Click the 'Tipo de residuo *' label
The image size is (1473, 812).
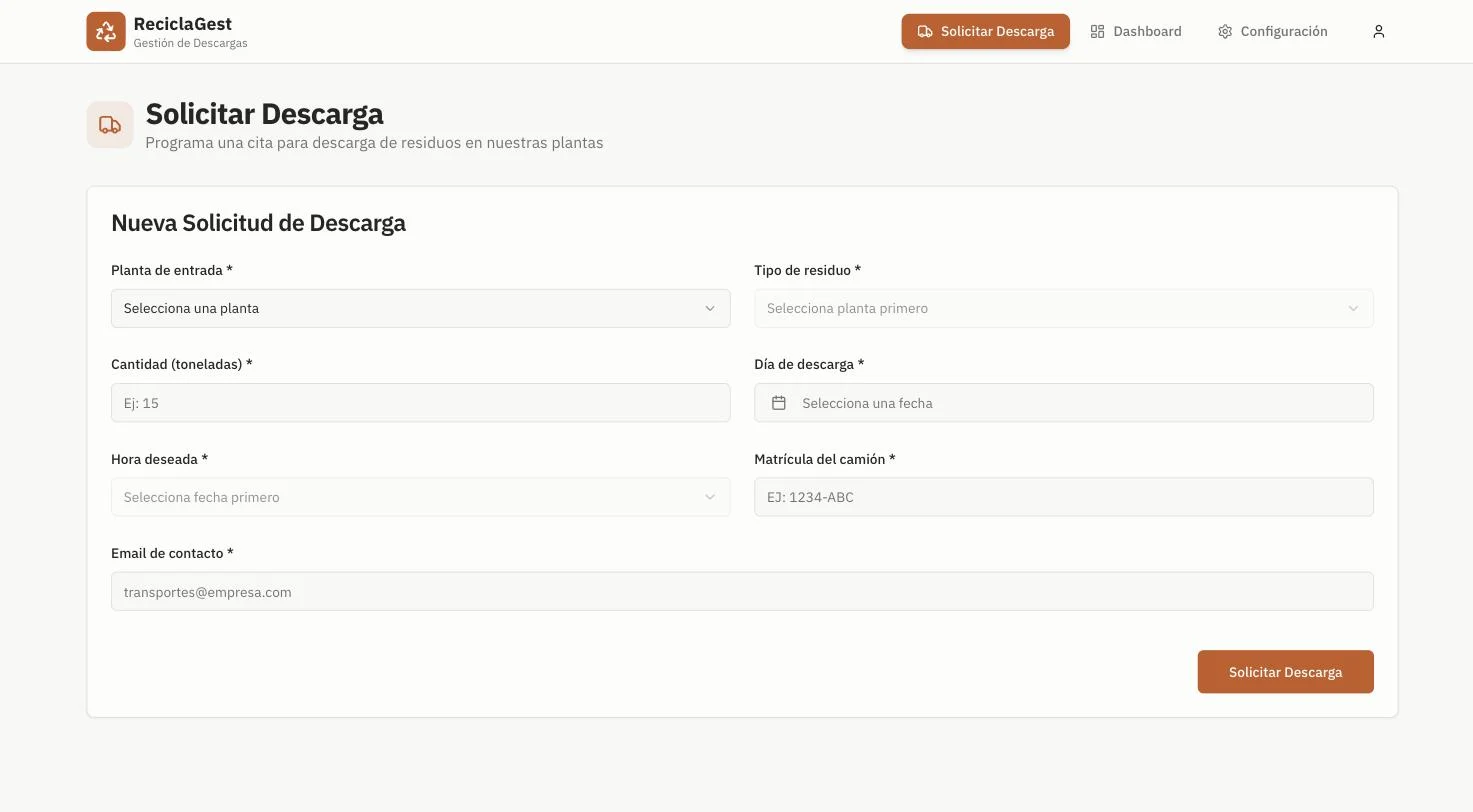[808, 270]
